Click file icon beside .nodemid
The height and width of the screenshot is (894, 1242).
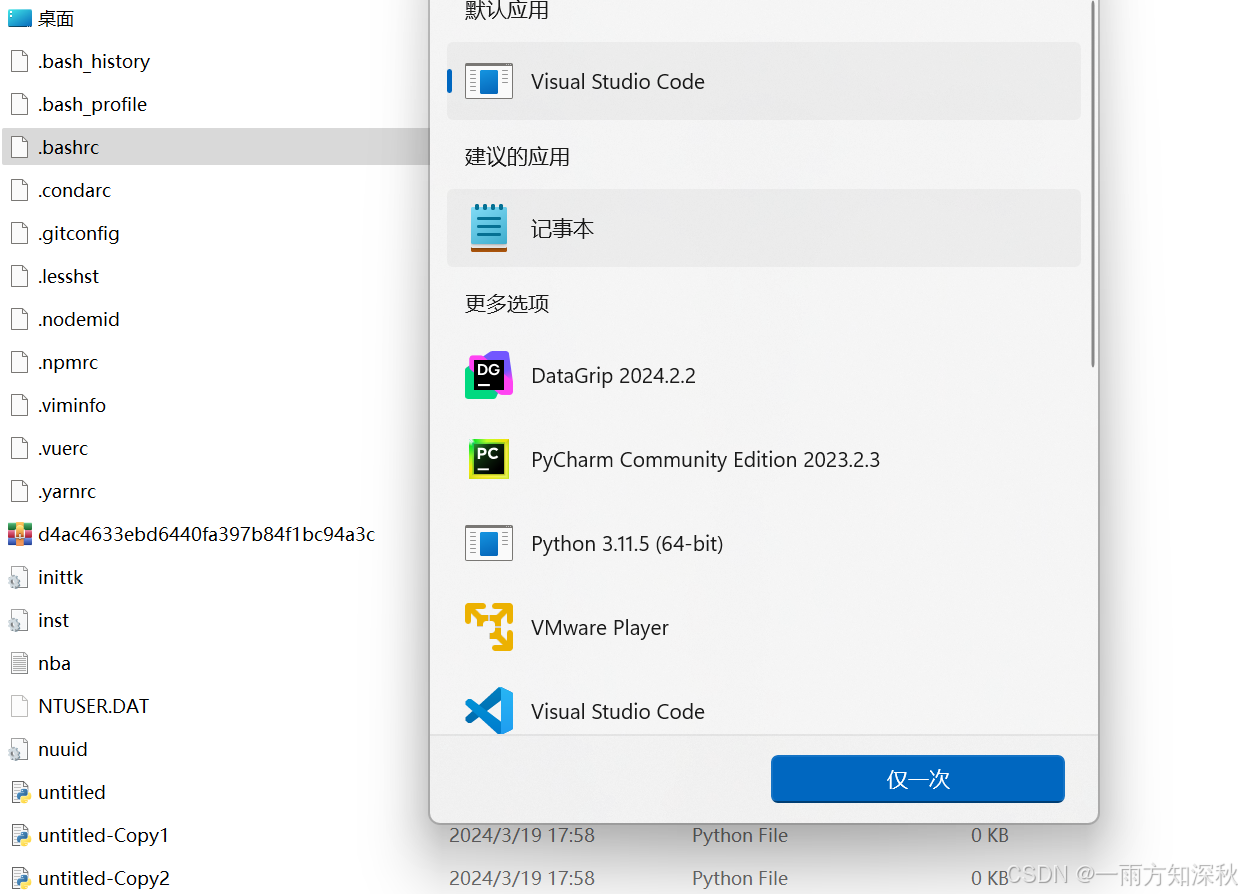click(19, 319)
